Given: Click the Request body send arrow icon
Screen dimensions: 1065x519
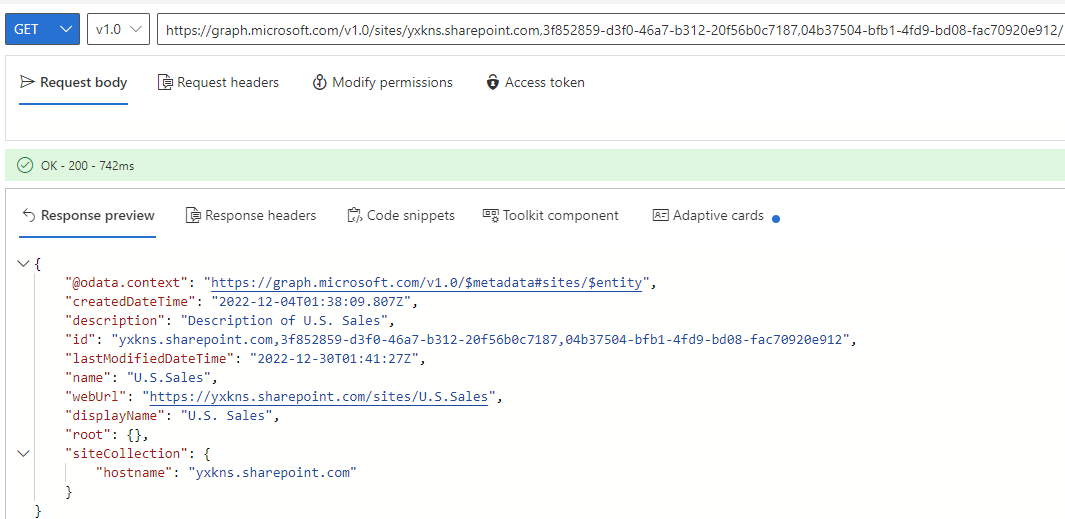Looking at the screenshot, I should pyautogui.click(x=27, y=83).
